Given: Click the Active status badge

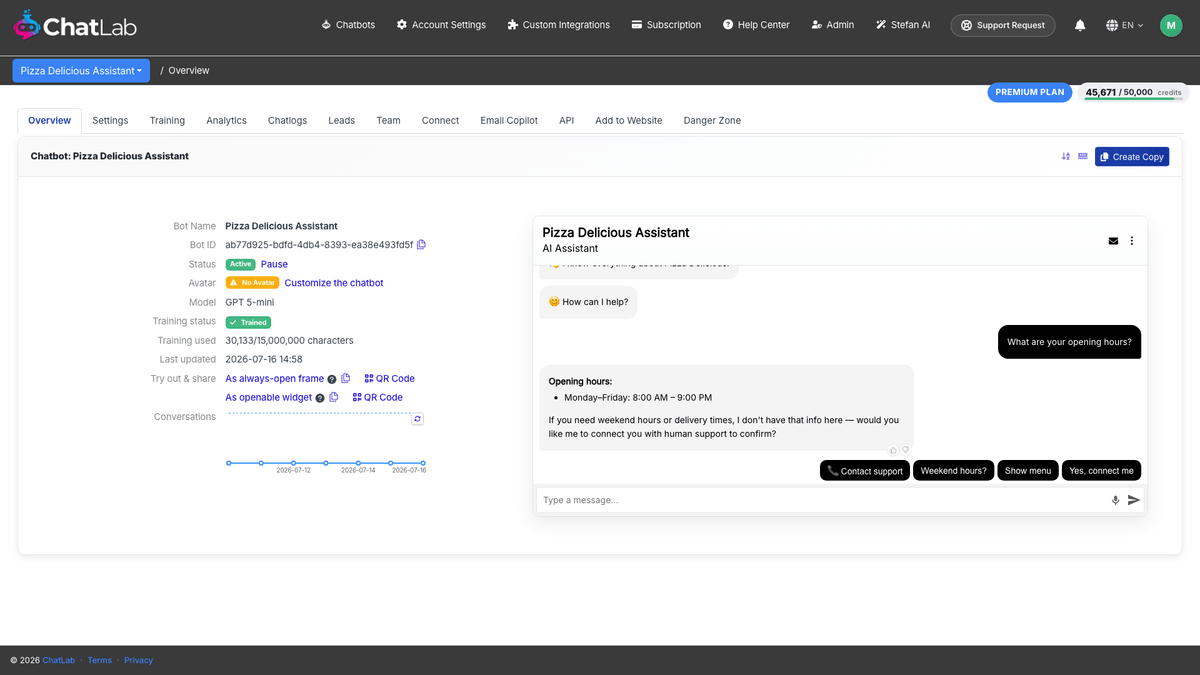Looking at the screenshot, I should (240, 264).
